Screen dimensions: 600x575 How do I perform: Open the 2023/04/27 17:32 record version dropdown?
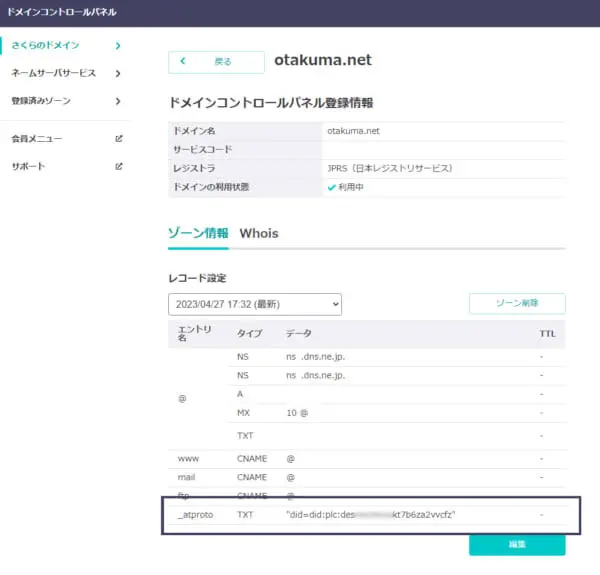[x=255, y=305]
